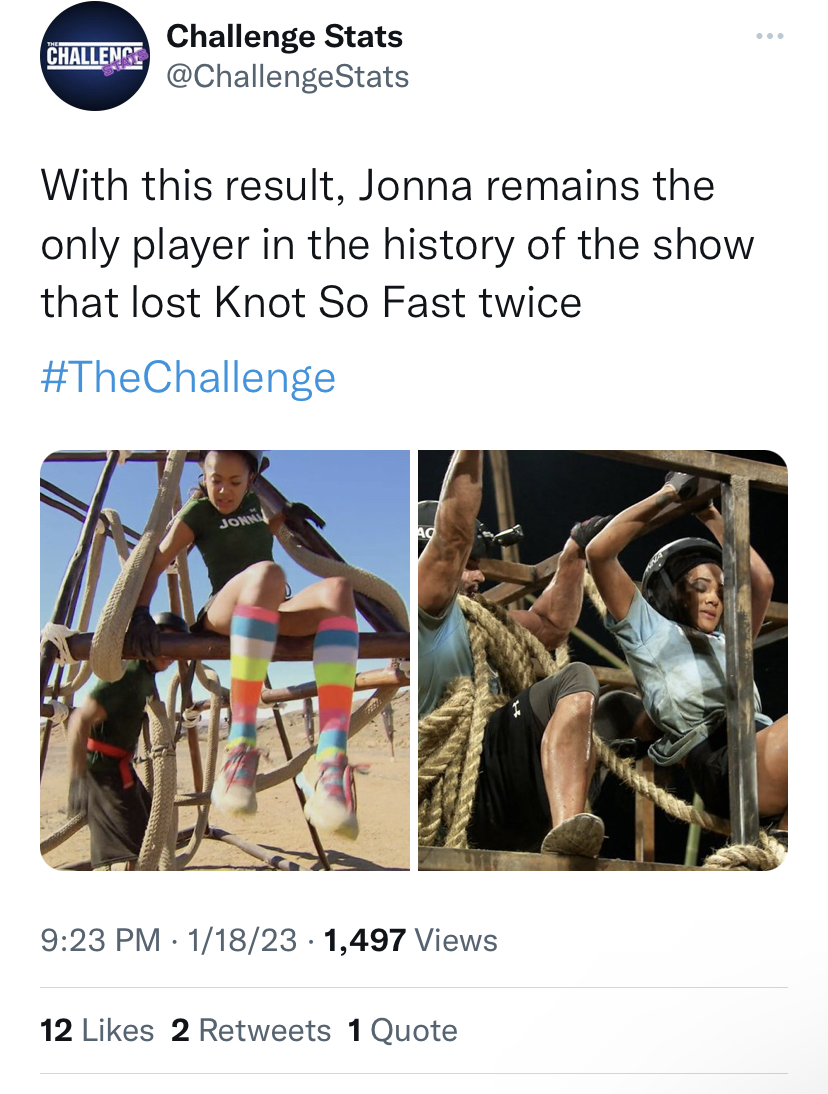
Task: View the left photo of Jonna in striped socks
Action: pyautogui.click(x=225, y=660)
